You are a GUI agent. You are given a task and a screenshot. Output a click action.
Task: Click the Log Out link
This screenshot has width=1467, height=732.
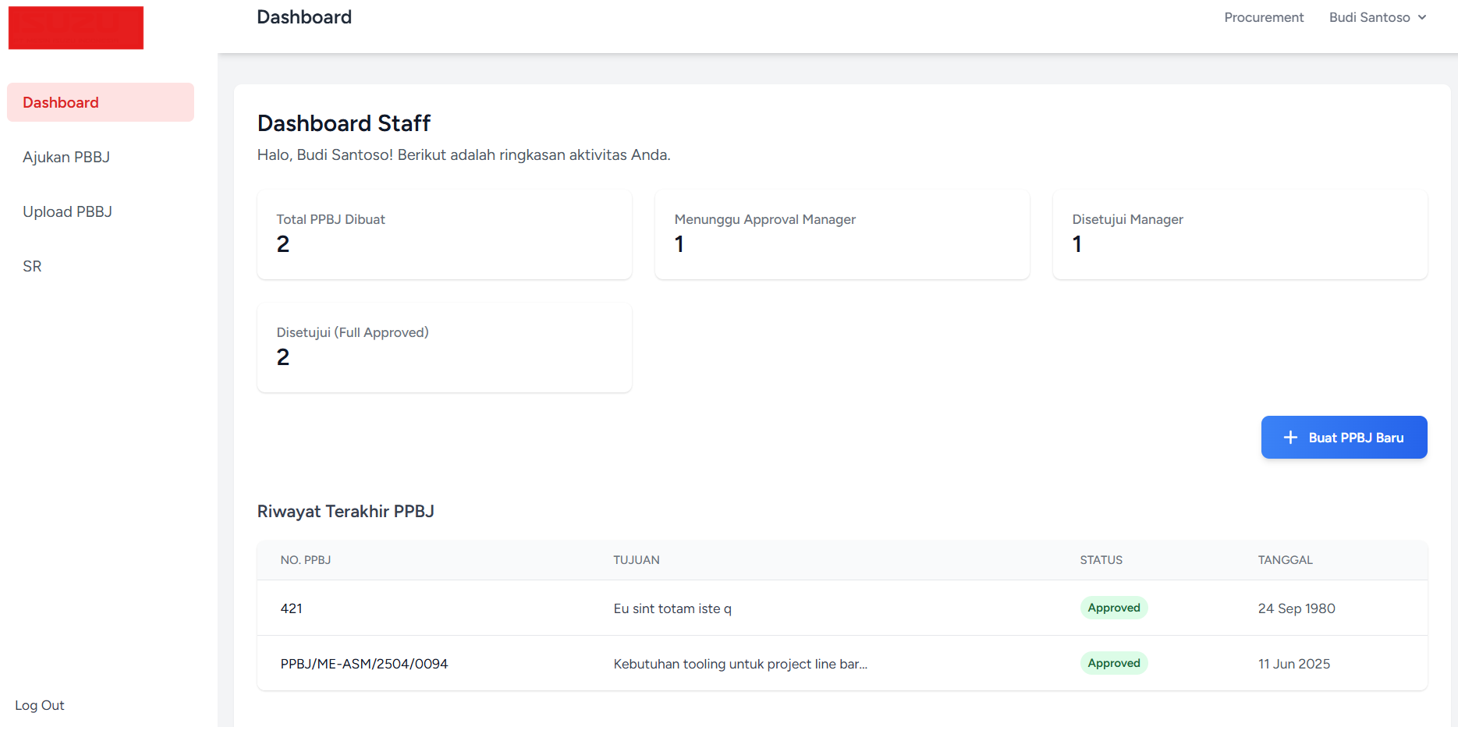pos(40,705)
